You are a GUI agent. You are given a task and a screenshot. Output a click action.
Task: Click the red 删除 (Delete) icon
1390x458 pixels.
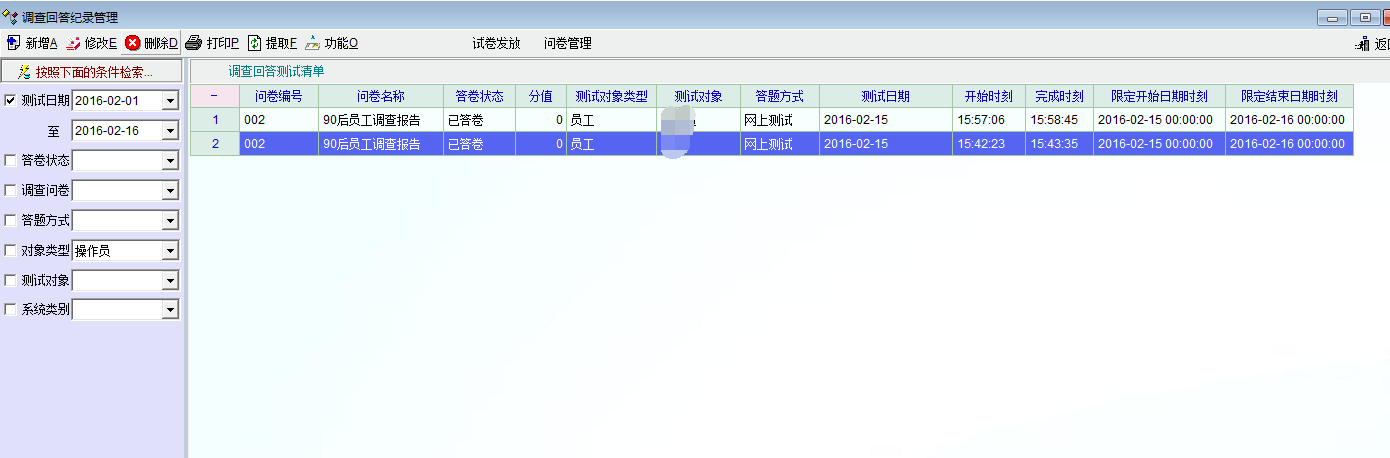pyautogui.click(x=132, y=43)
